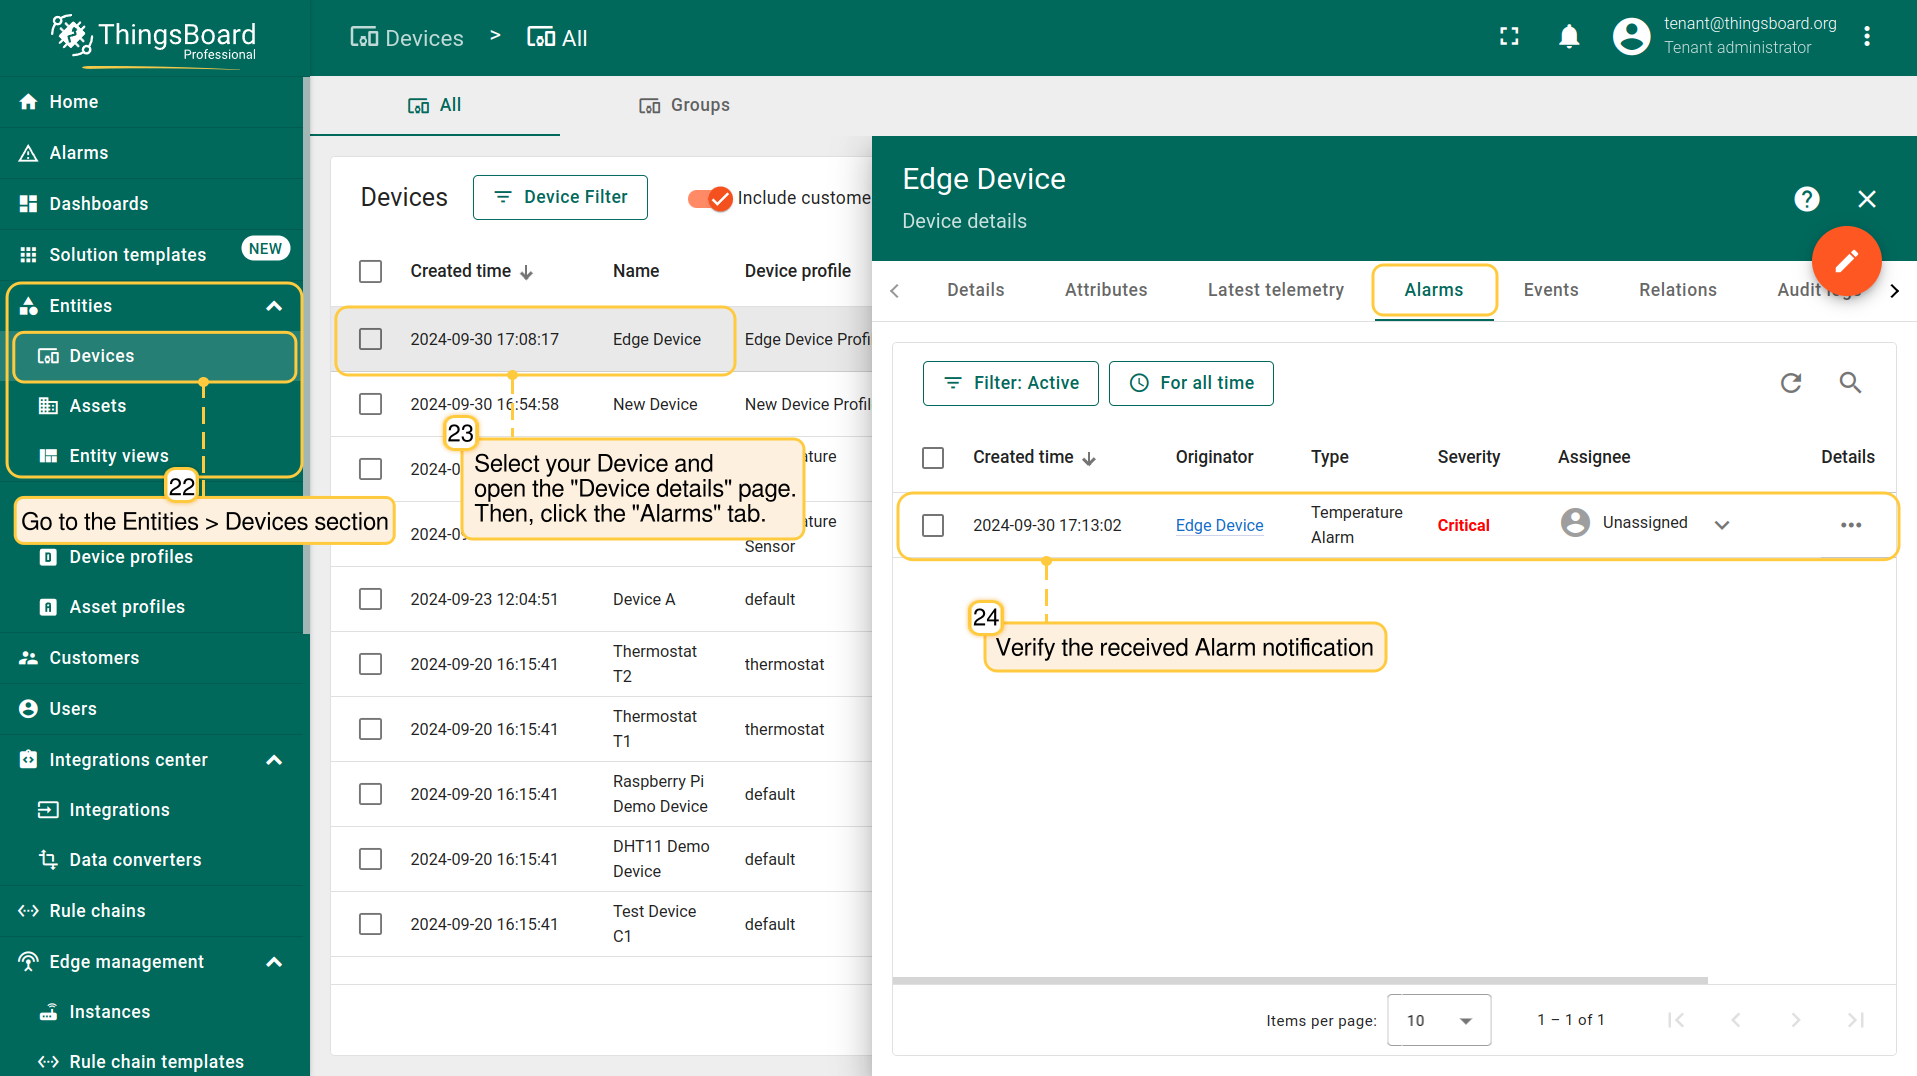
Task: Open the Groups tab
Action: coord(685,105)
